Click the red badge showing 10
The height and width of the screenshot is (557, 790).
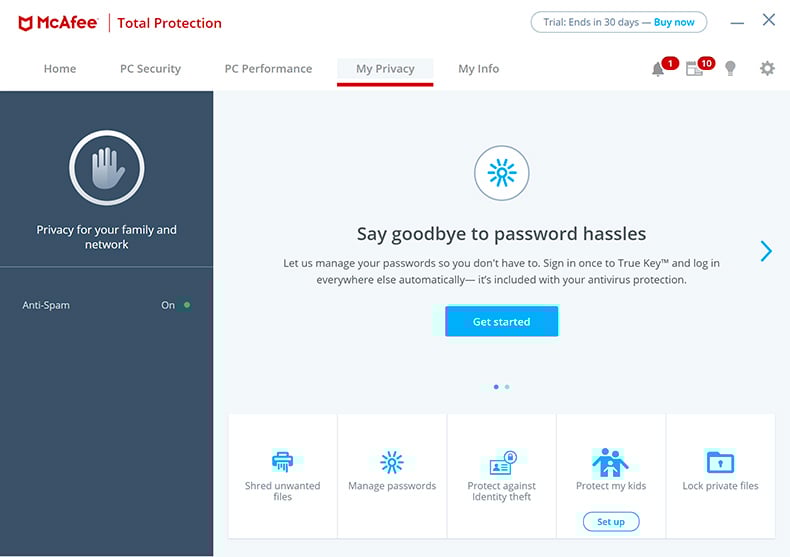click(706, 63)
